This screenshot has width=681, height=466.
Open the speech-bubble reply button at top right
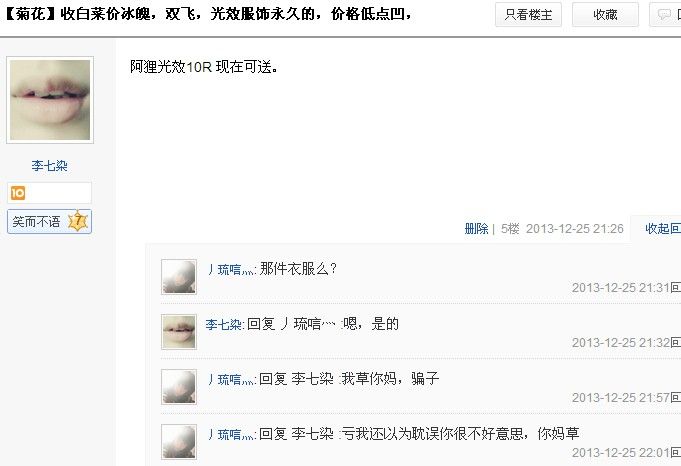coord(665,15)
